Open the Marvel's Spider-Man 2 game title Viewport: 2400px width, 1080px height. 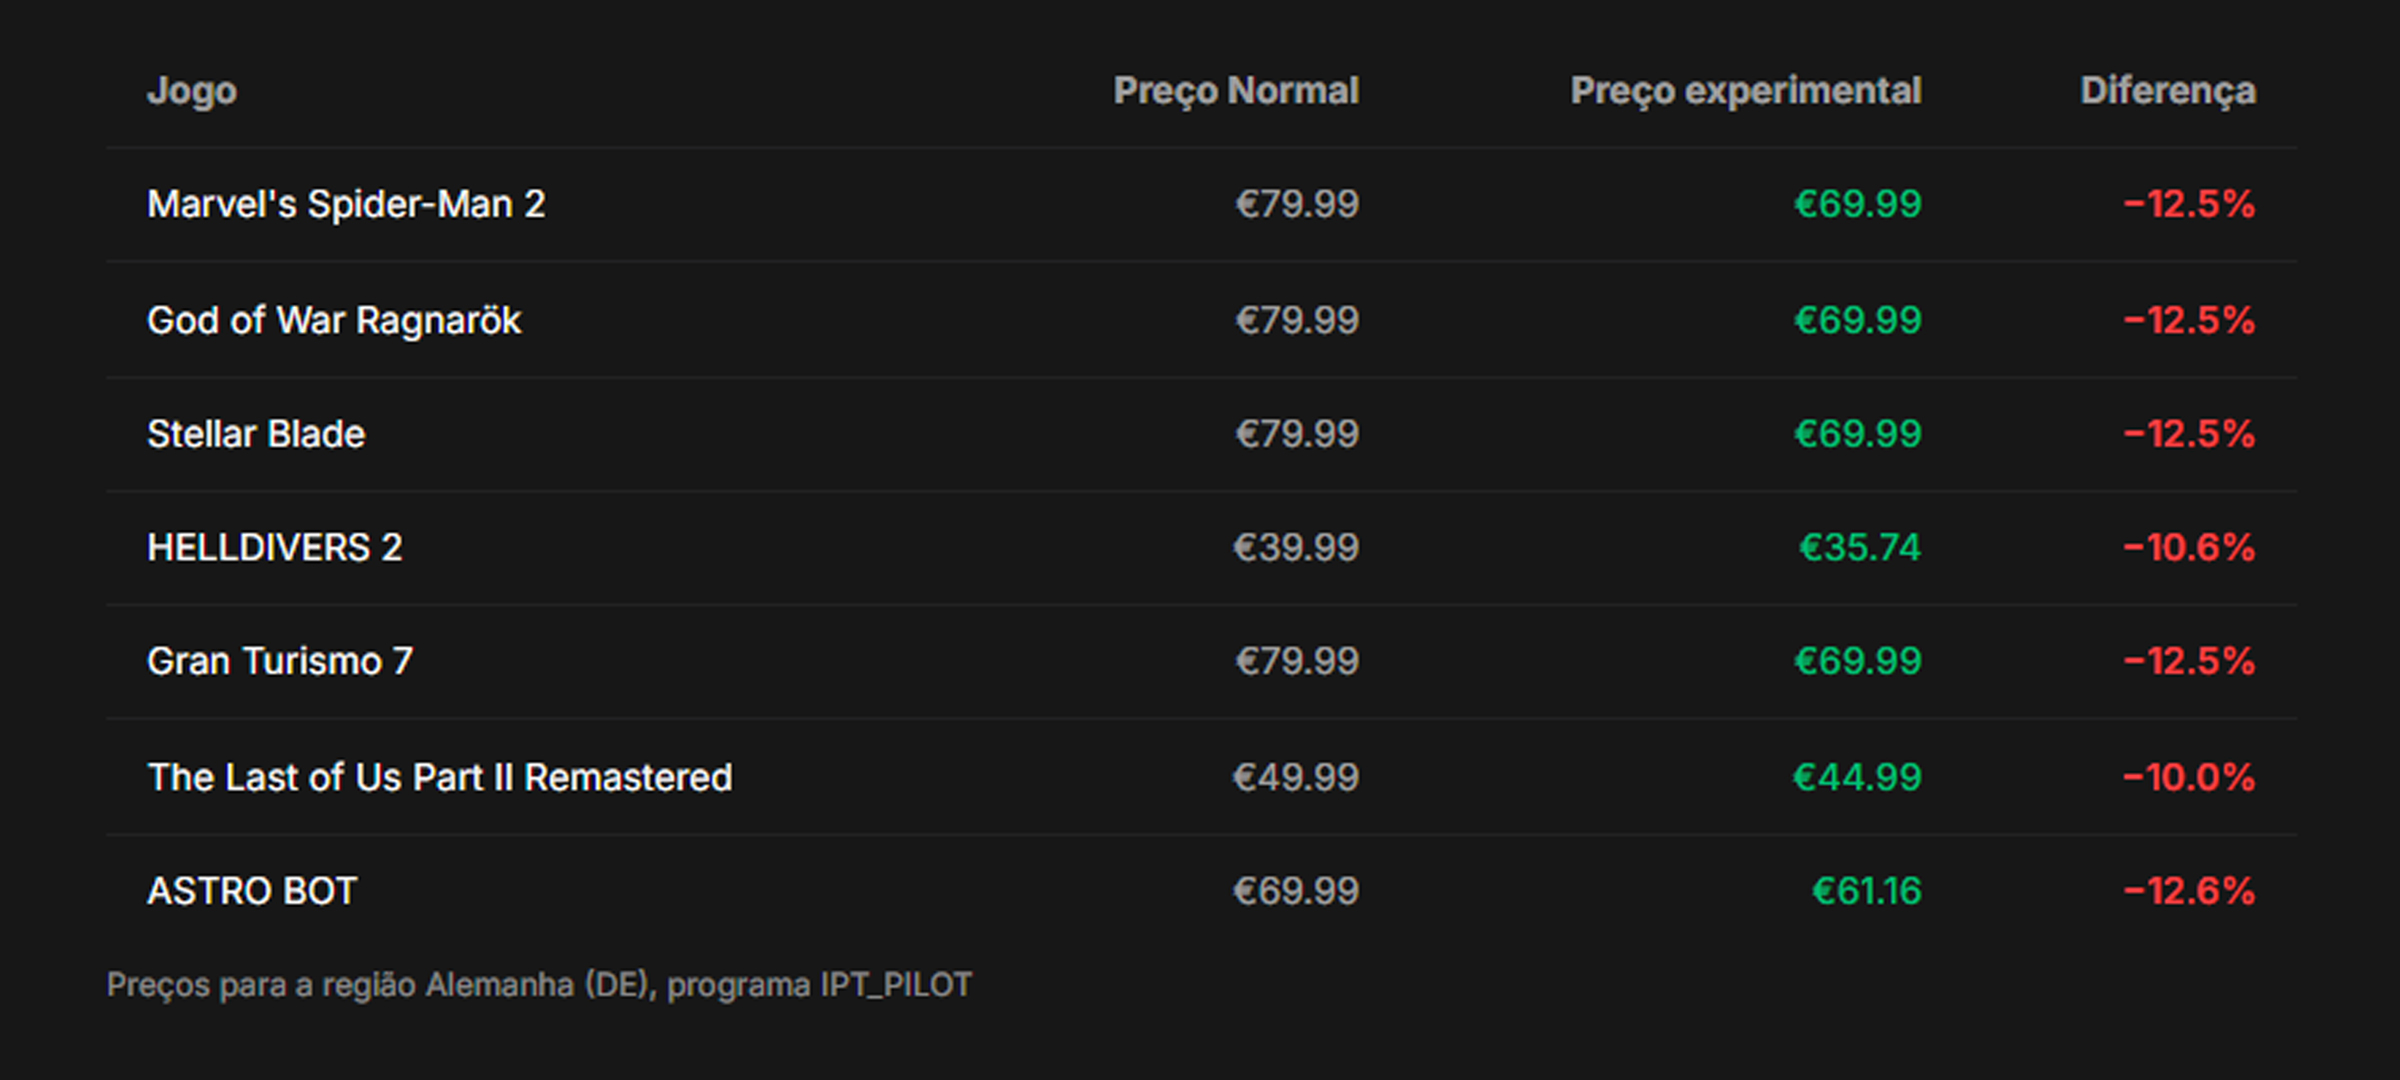tap(346, 205)
